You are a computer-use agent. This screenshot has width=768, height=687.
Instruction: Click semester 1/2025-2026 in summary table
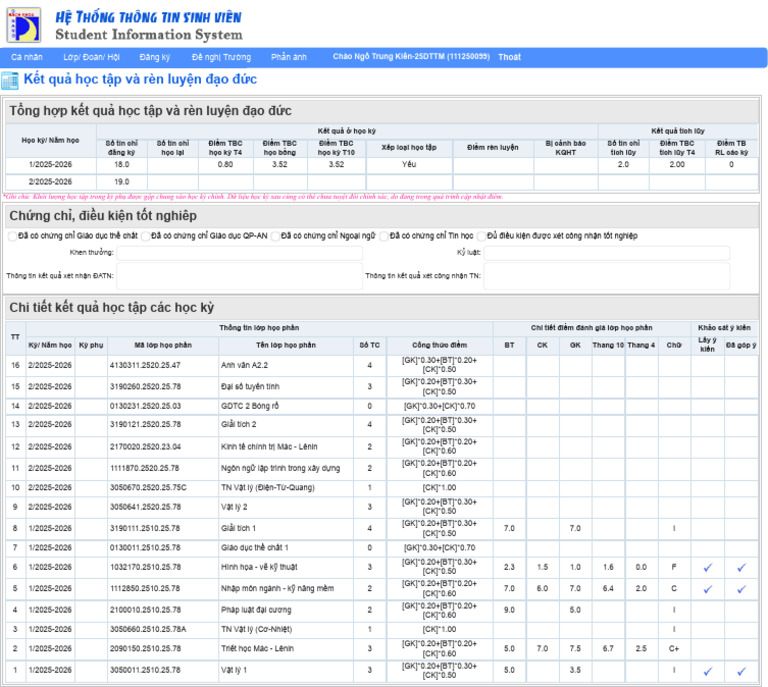[x=50, y=165]
